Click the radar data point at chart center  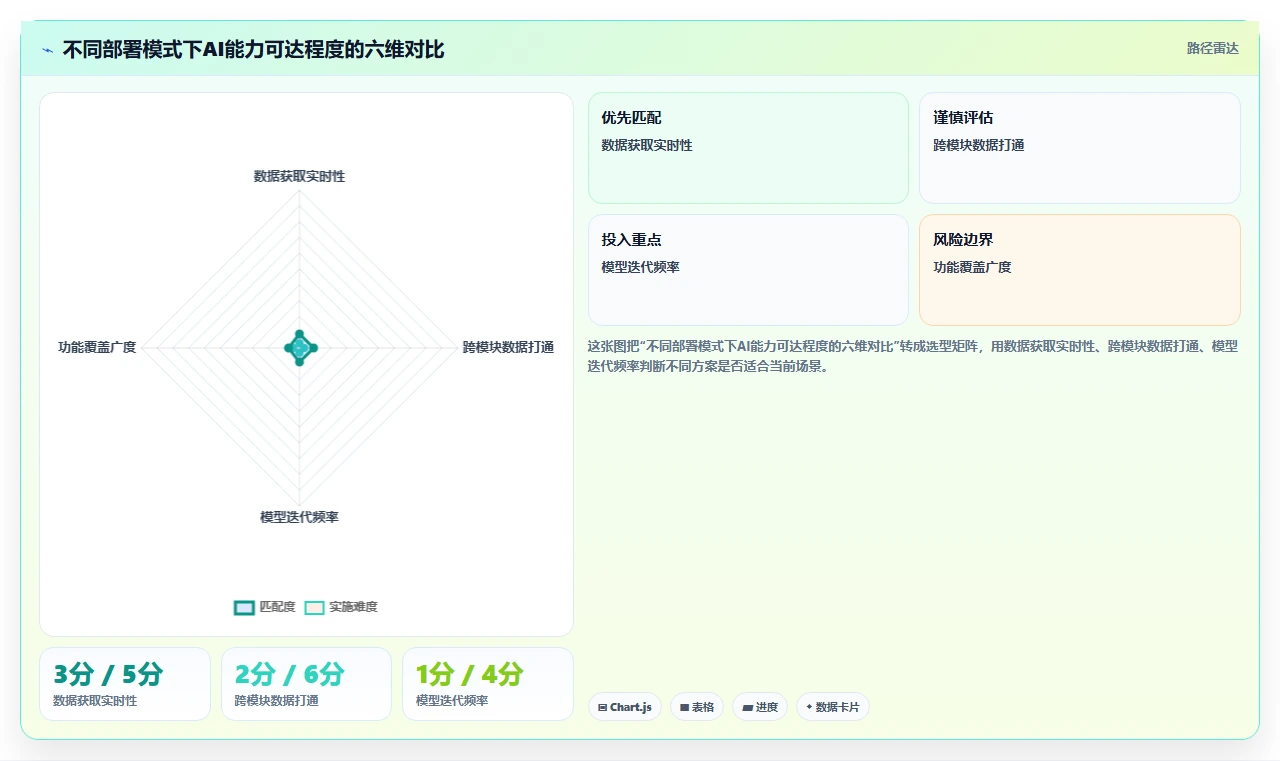(x=299, y=348)
